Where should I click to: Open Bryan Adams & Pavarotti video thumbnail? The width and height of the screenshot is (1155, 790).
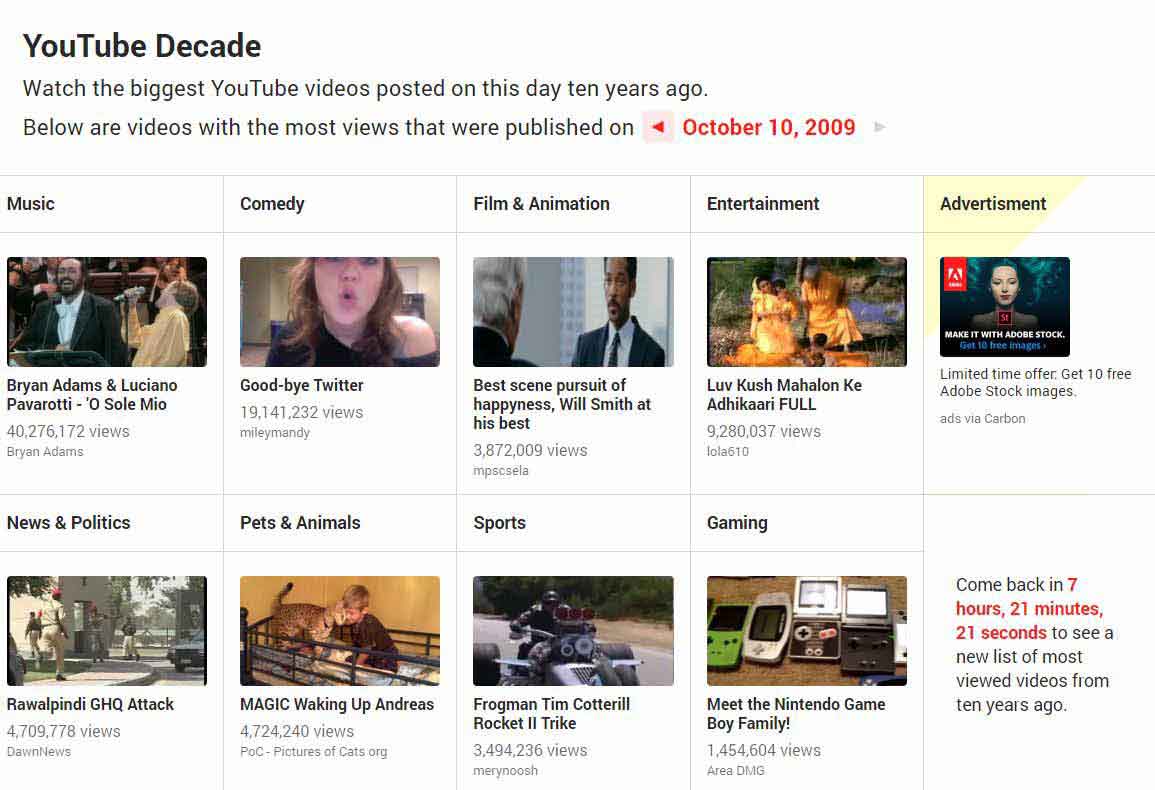(x=107, y=312)
